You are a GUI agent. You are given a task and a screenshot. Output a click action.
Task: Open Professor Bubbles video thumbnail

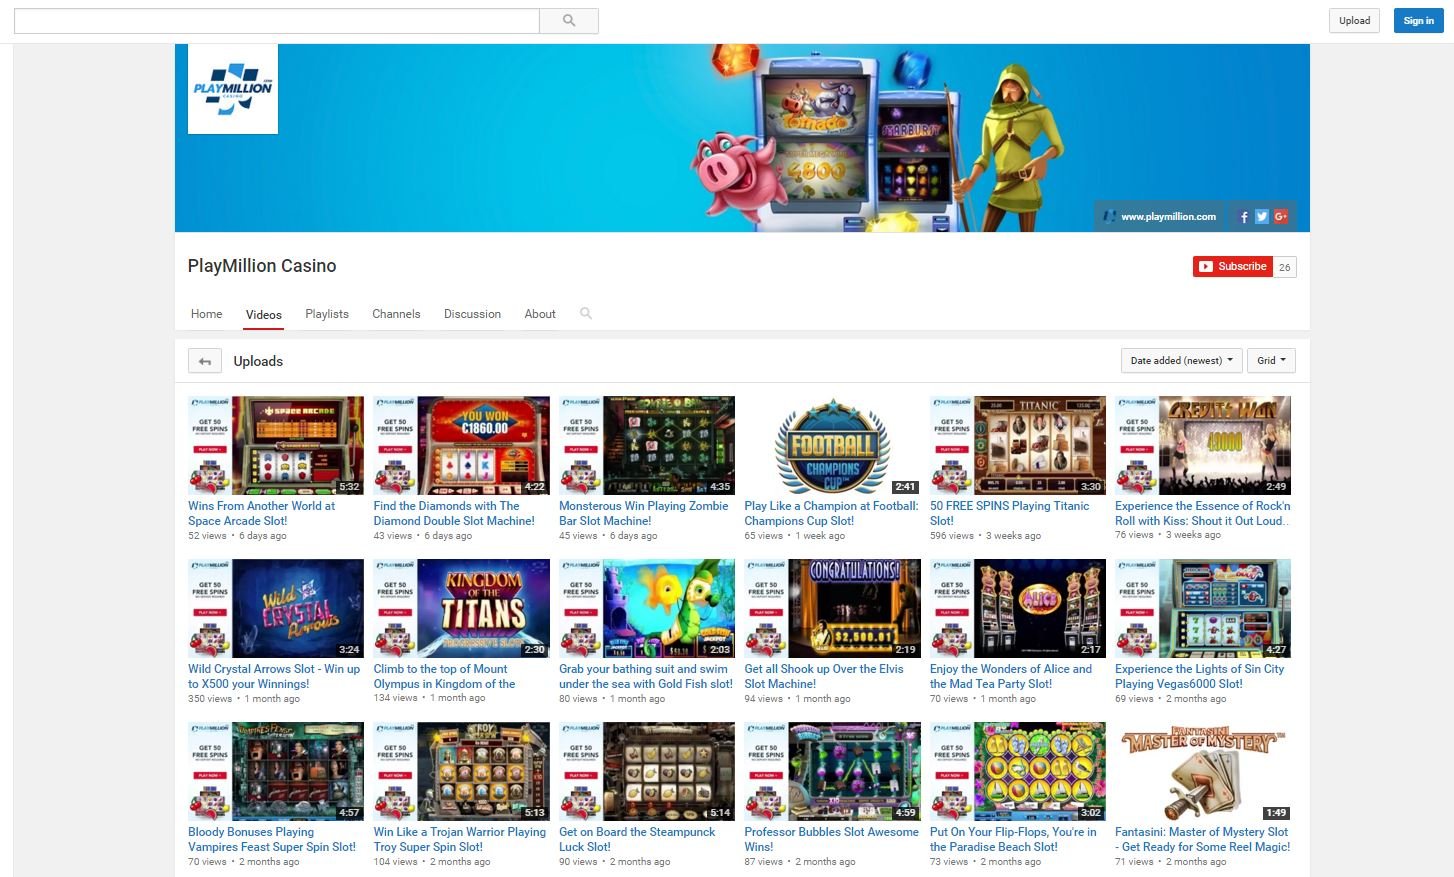click(x=832, y=771)
